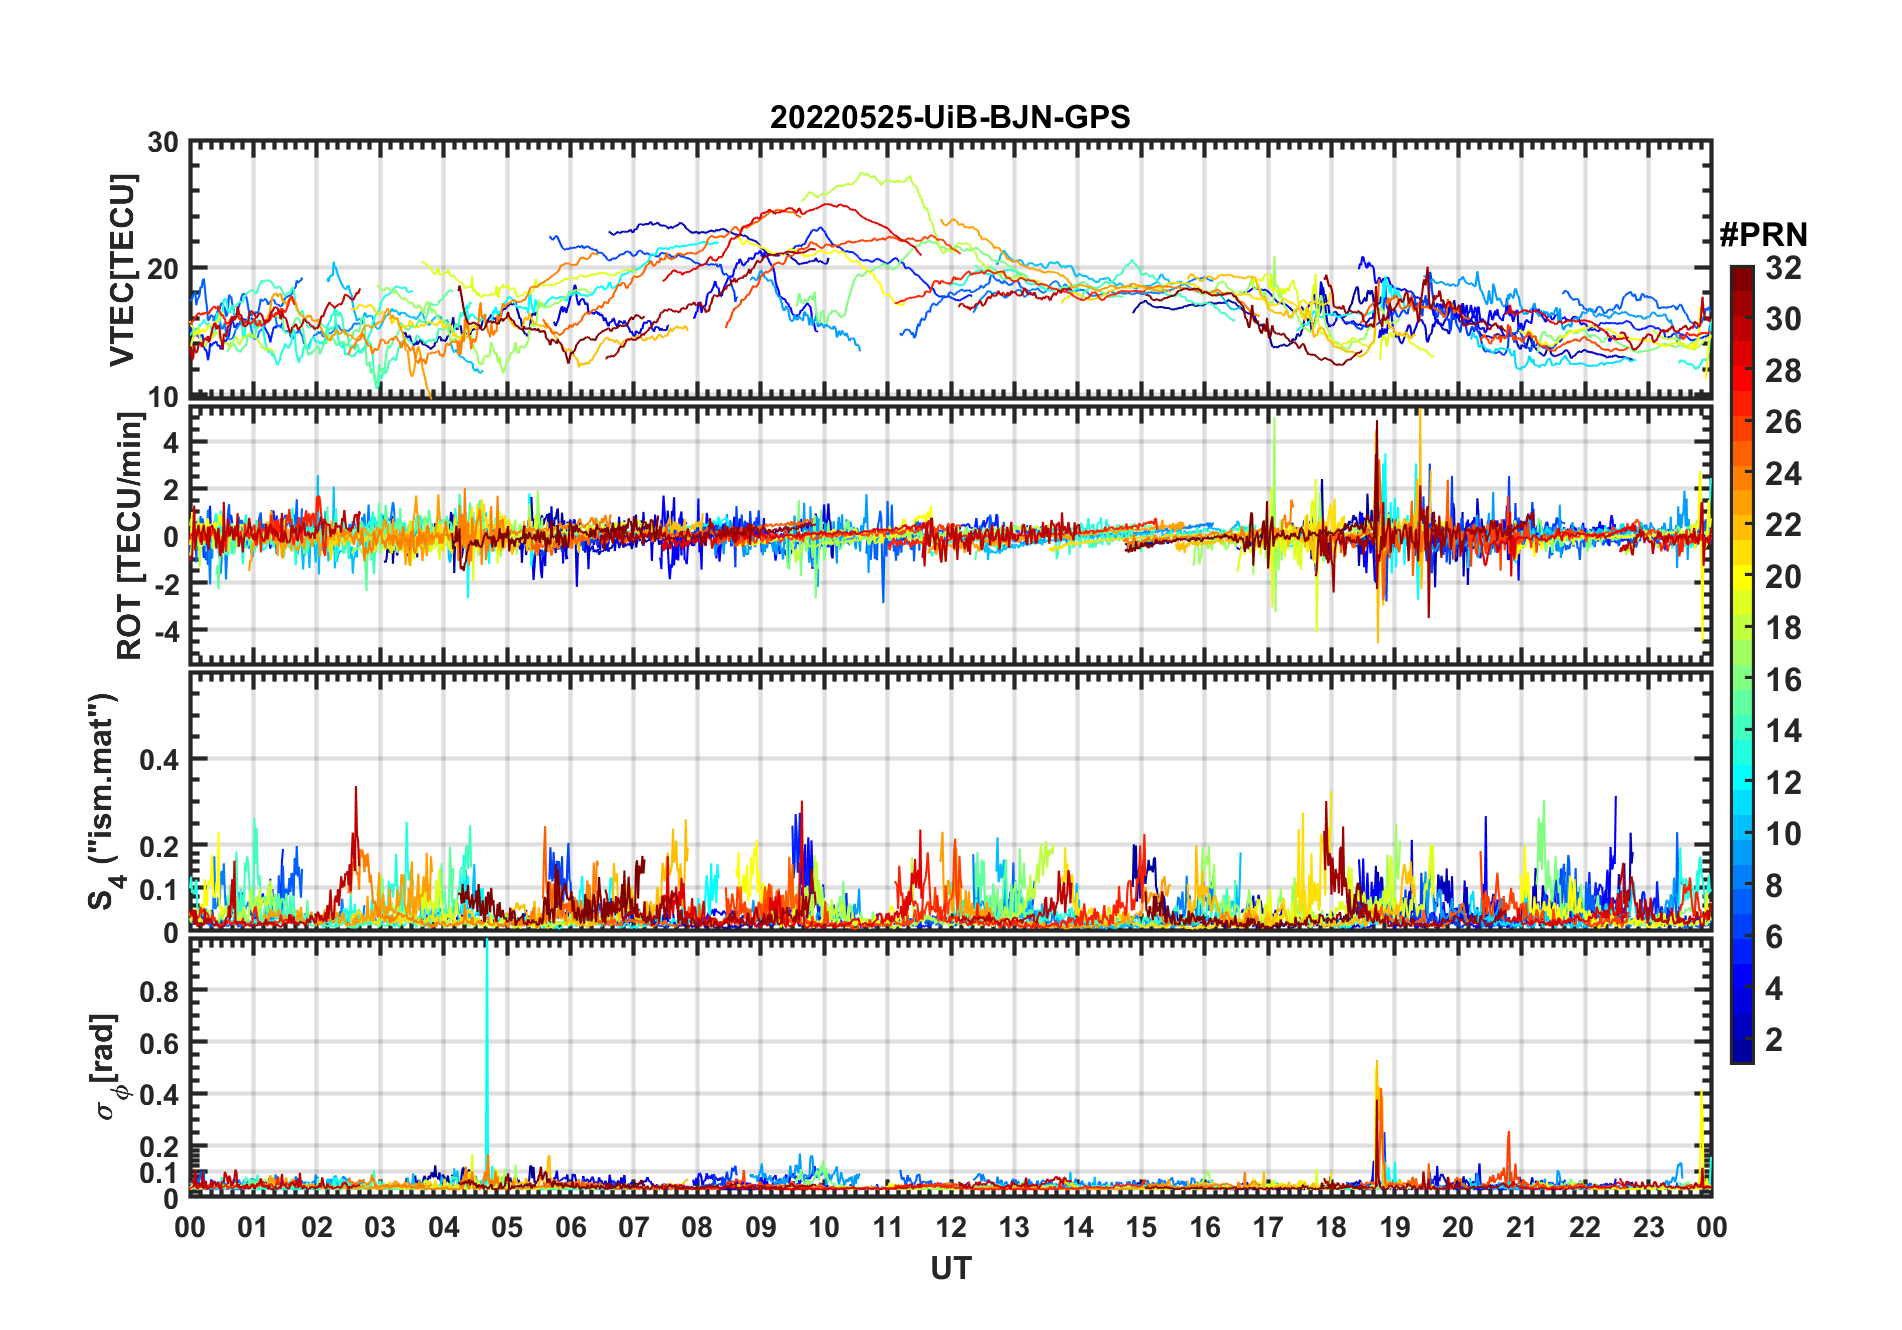Select the 0.8 tick on σφ axis
This screenshot has height=1330, width=1902.
pyautogui.click(x=160, y=991)
